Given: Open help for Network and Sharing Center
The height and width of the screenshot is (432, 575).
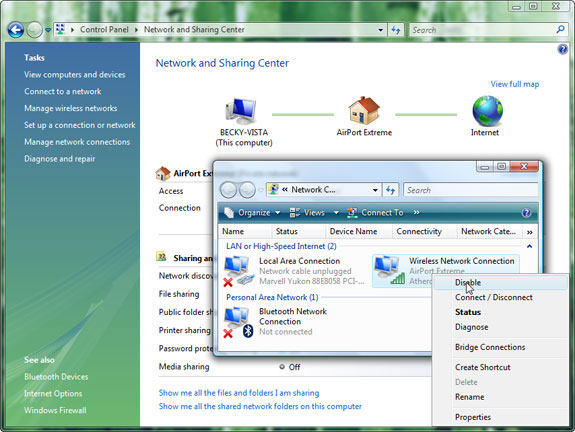Looking at the screenshot, I should click(x=563, y=49).
